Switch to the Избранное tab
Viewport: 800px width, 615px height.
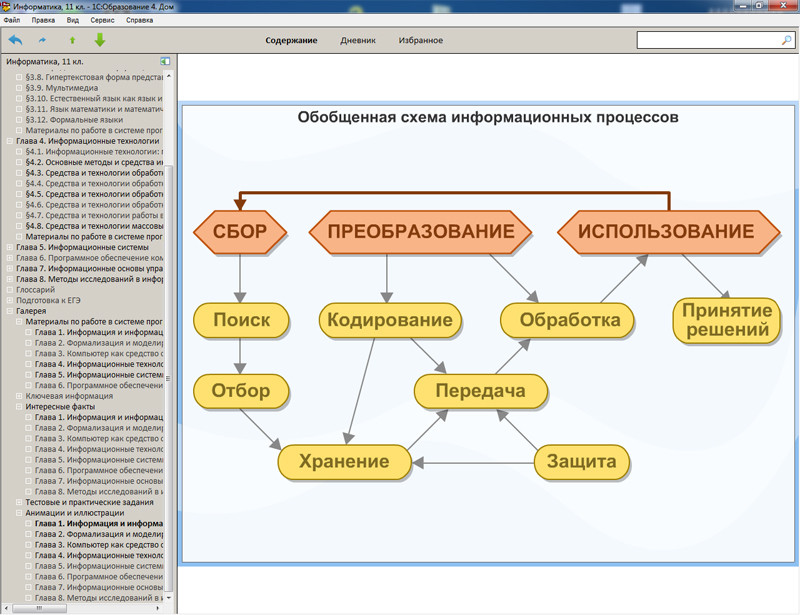pyautogui.click(x=420, y=40)
